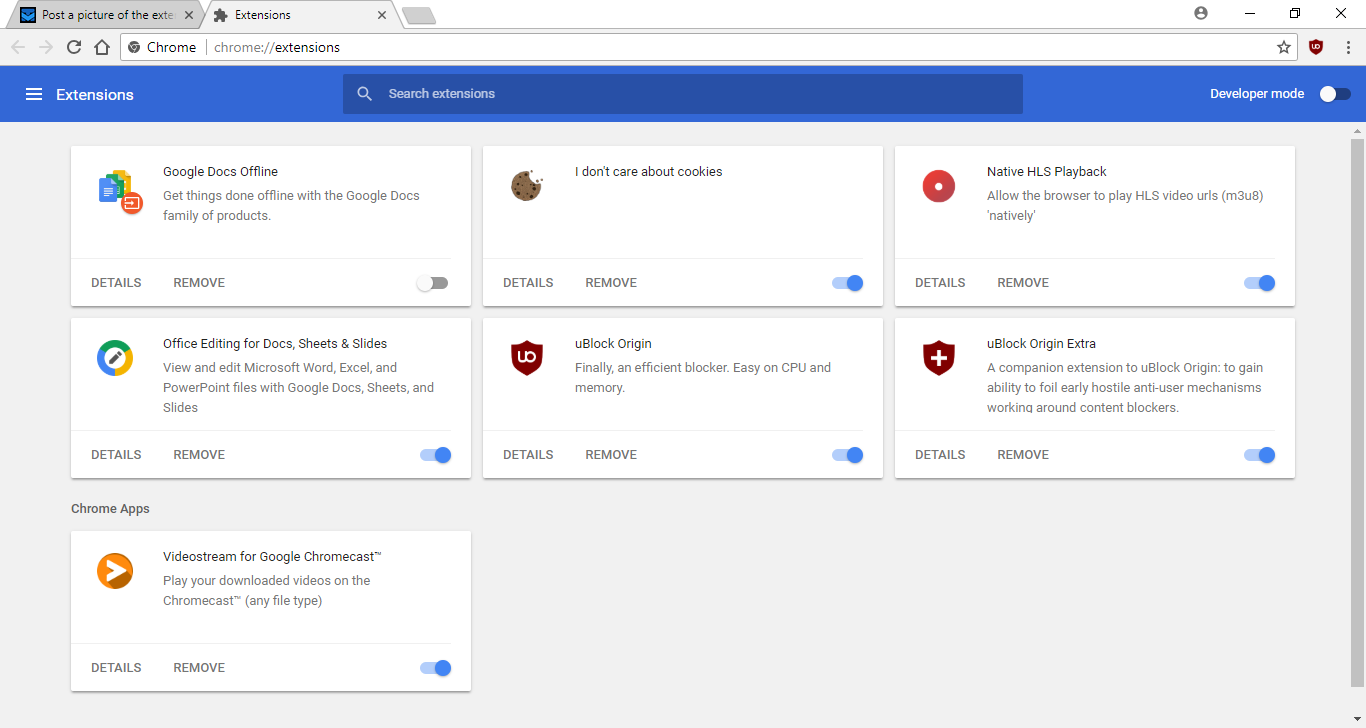The image size is (1366, 728).
Task: Show Details for Videostream for Google Chromecast
Action: 116,668
